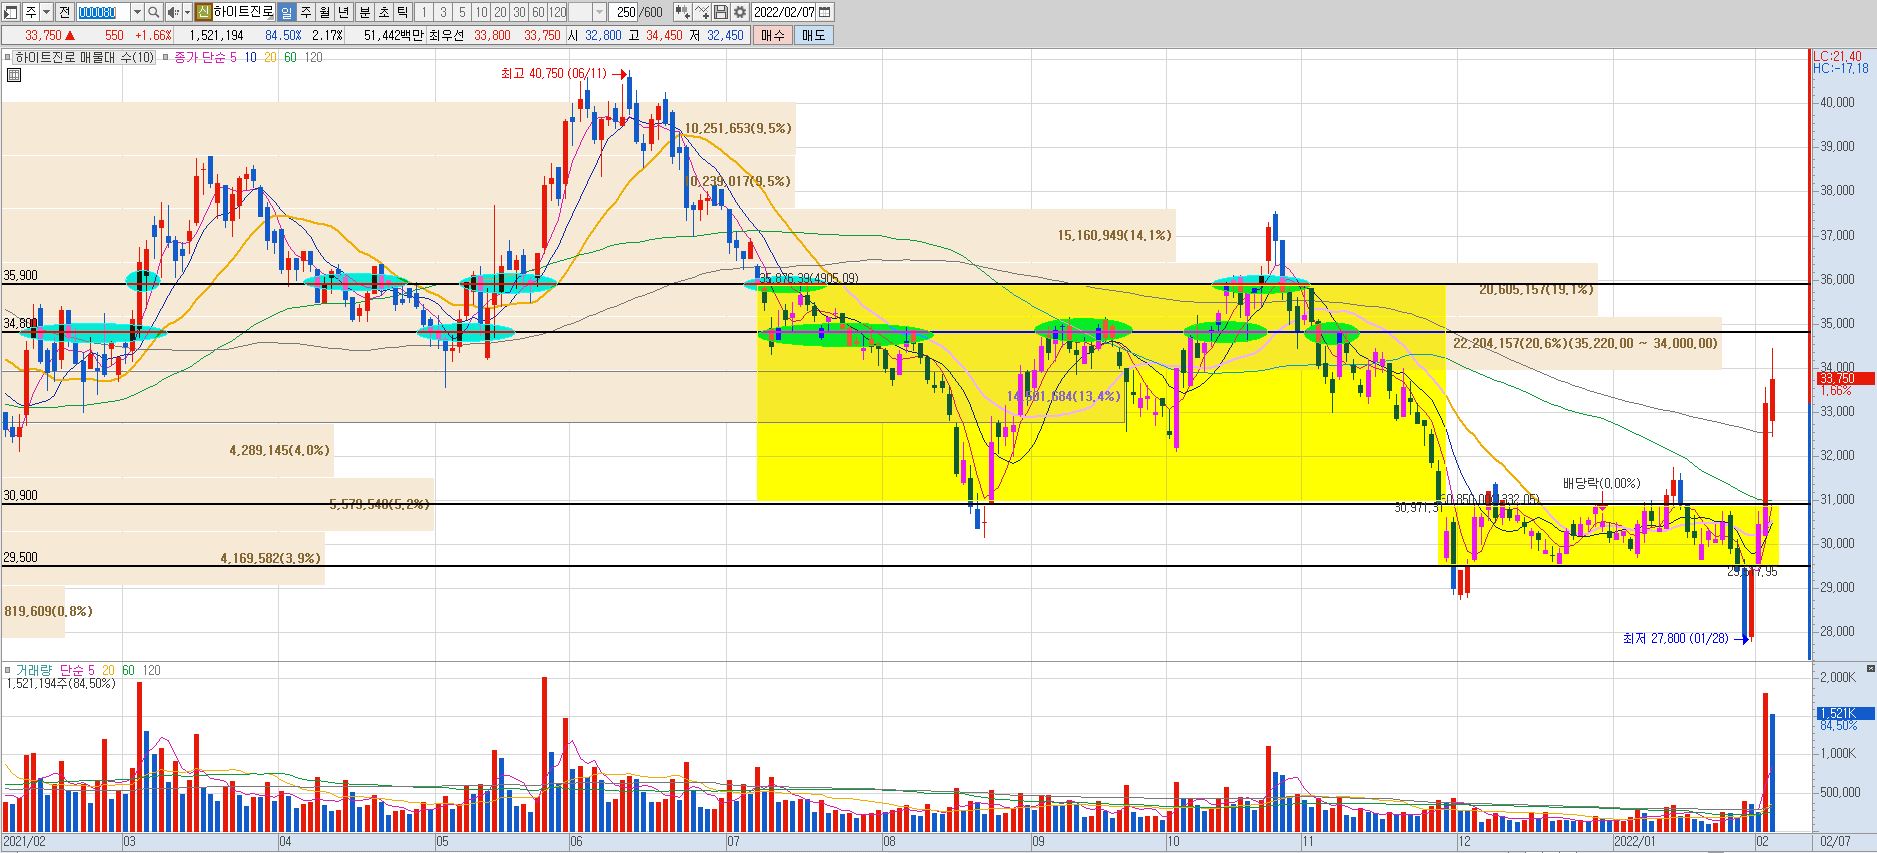
Task: Click the 2022/02/07 date field
Action: click(x=784, y=12)
